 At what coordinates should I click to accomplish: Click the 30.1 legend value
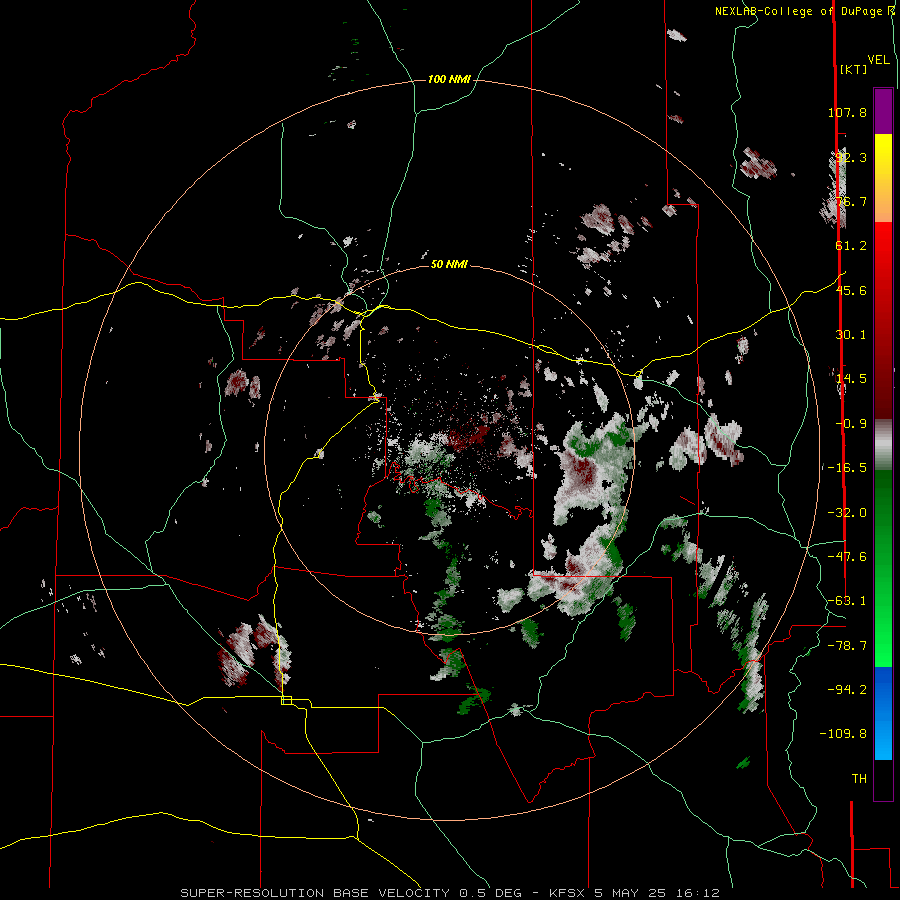tap(851, 335)
